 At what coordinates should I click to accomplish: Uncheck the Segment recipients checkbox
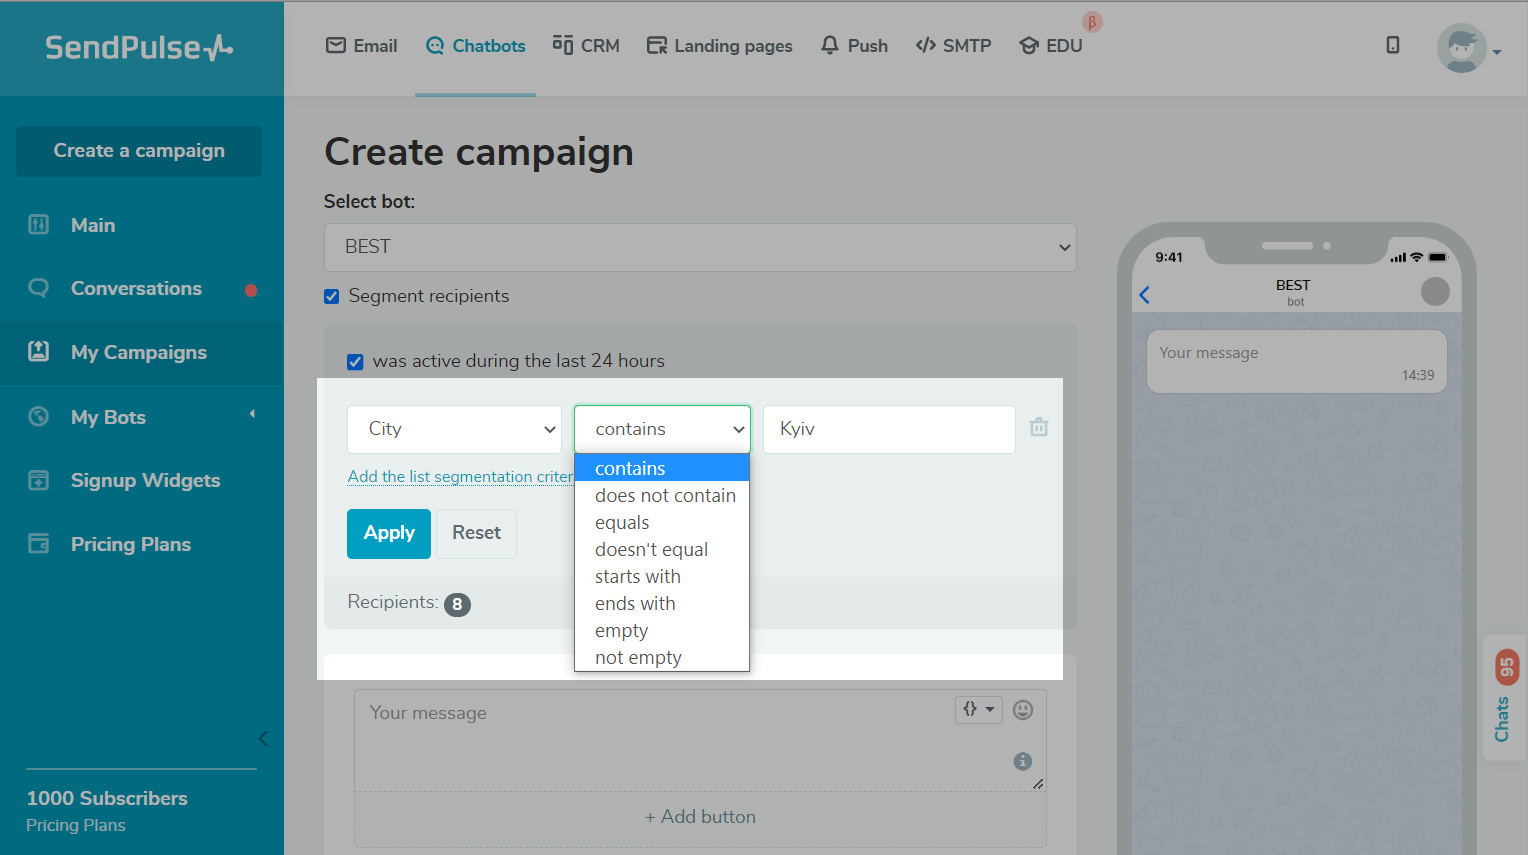(x=332, y=296)
